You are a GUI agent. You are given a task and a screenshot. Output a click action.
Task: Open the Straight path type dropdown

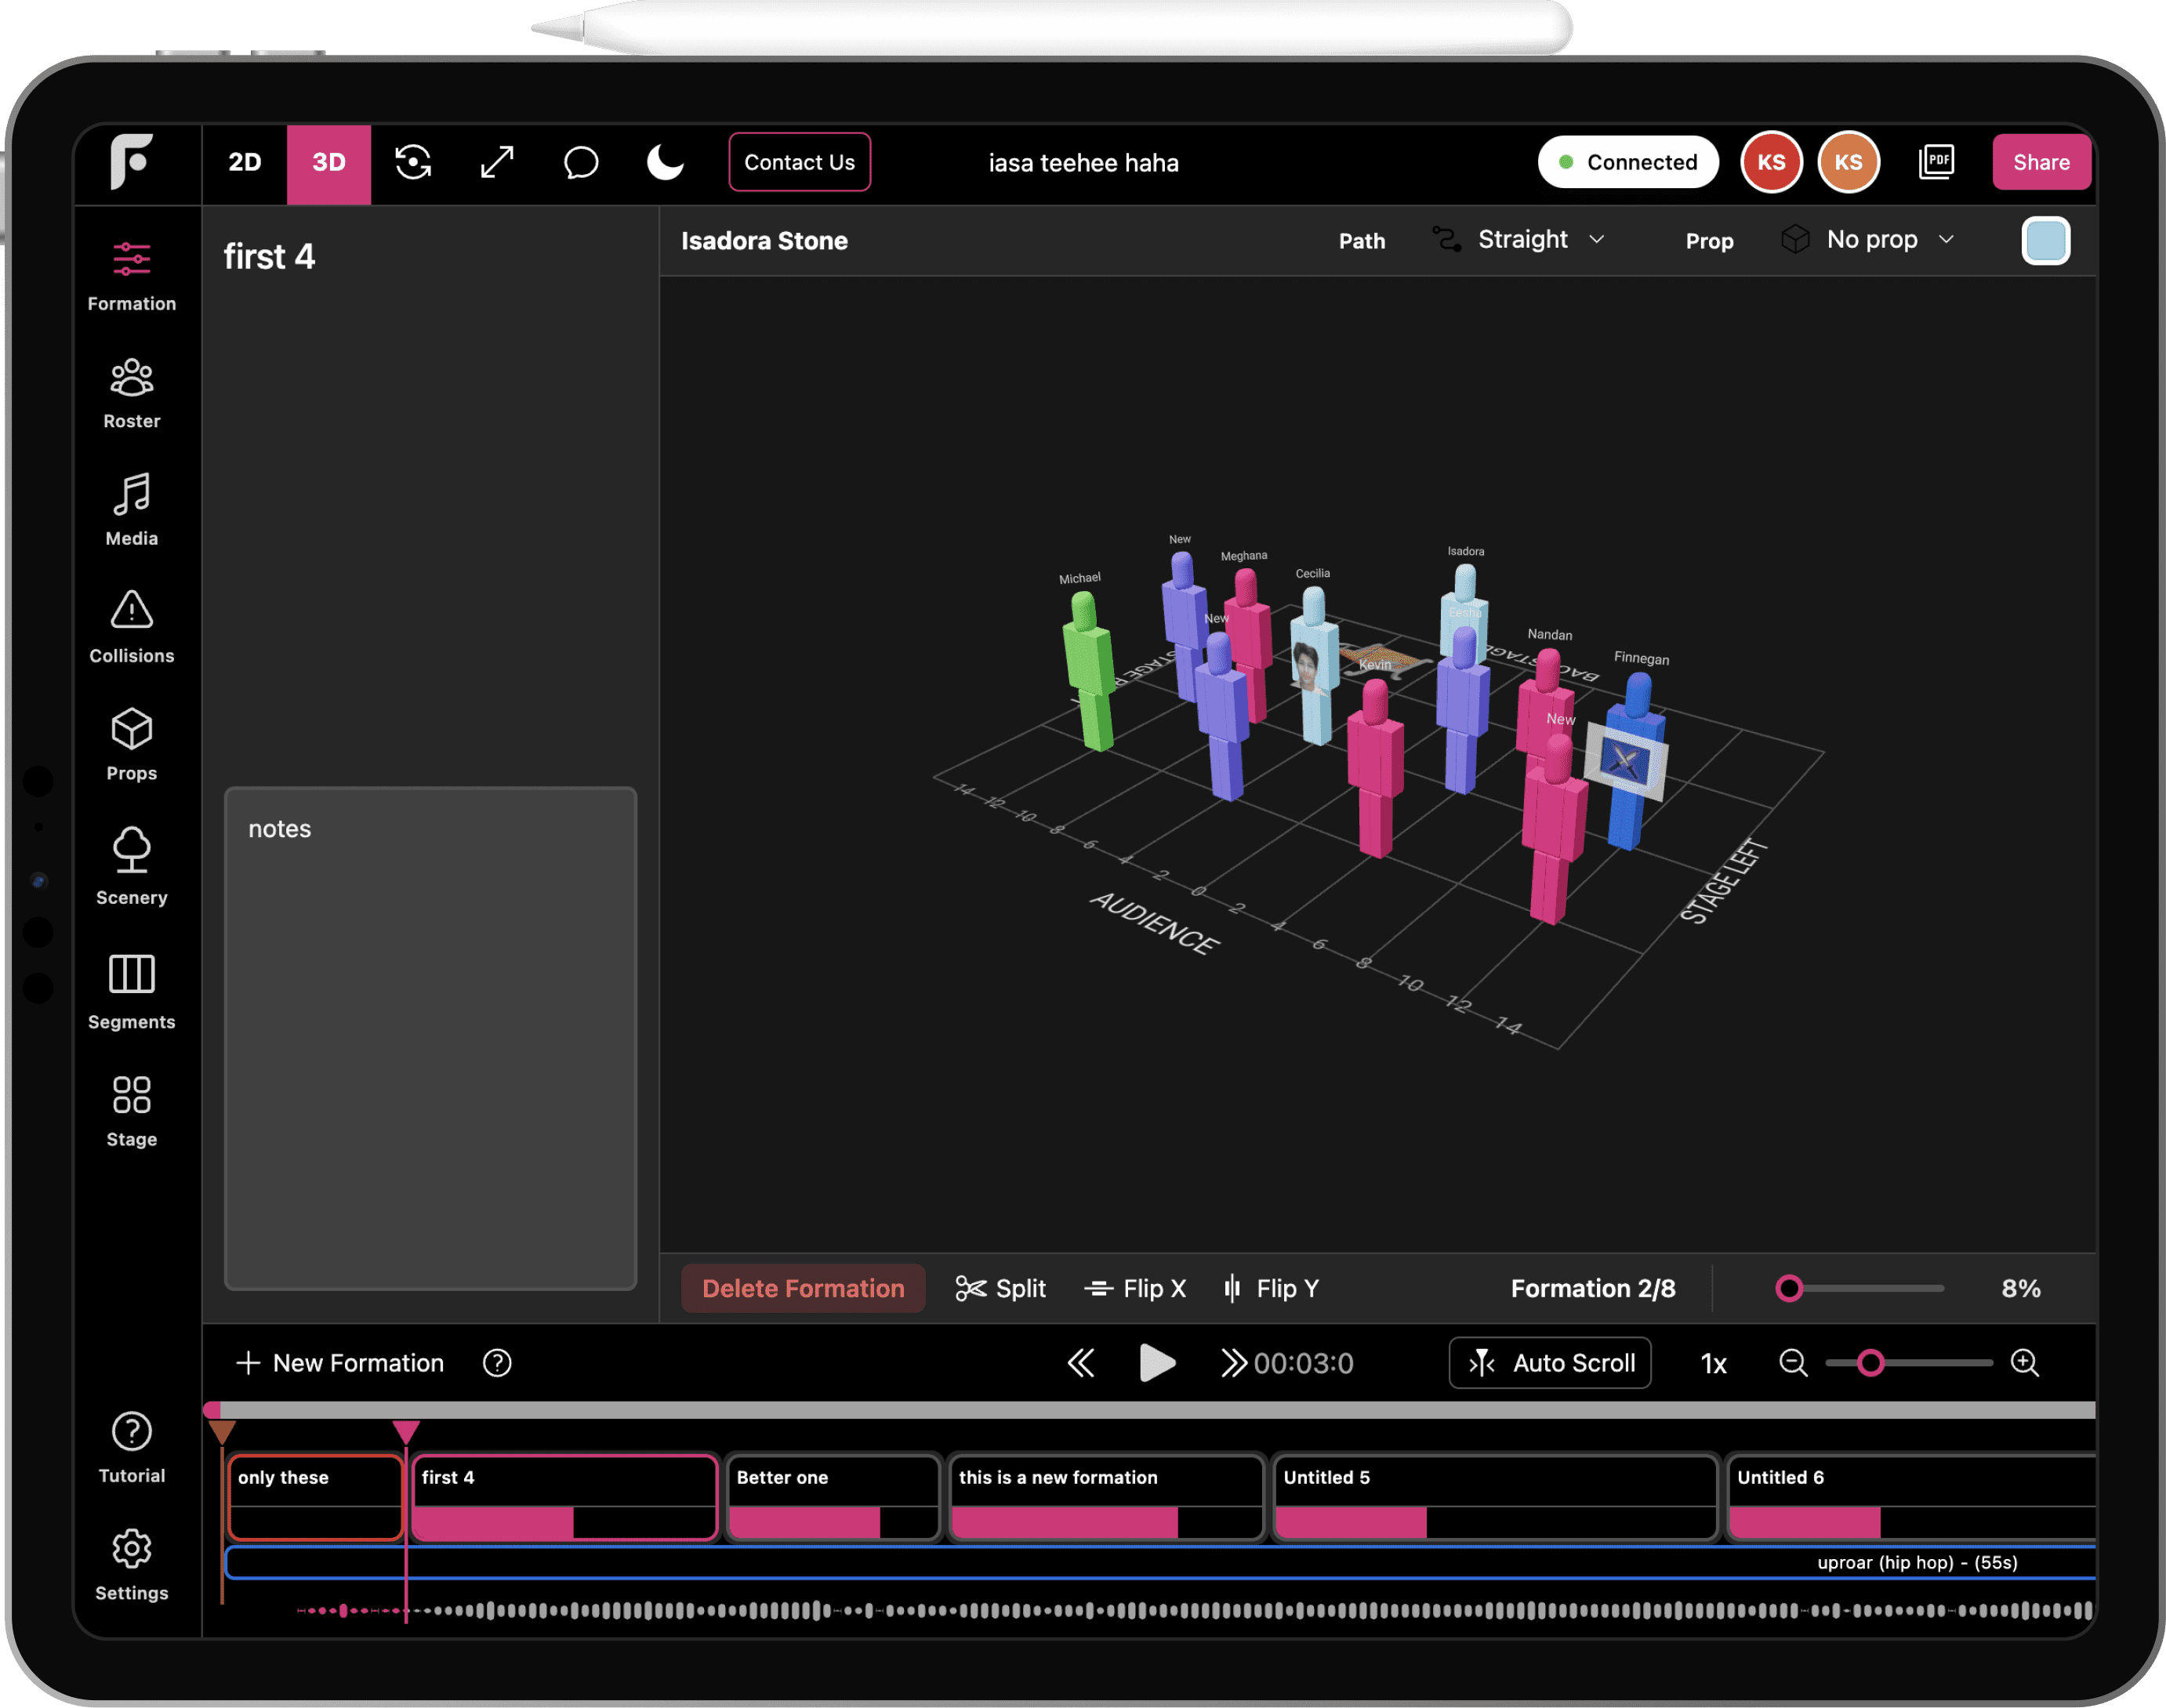pos(1522,239)
